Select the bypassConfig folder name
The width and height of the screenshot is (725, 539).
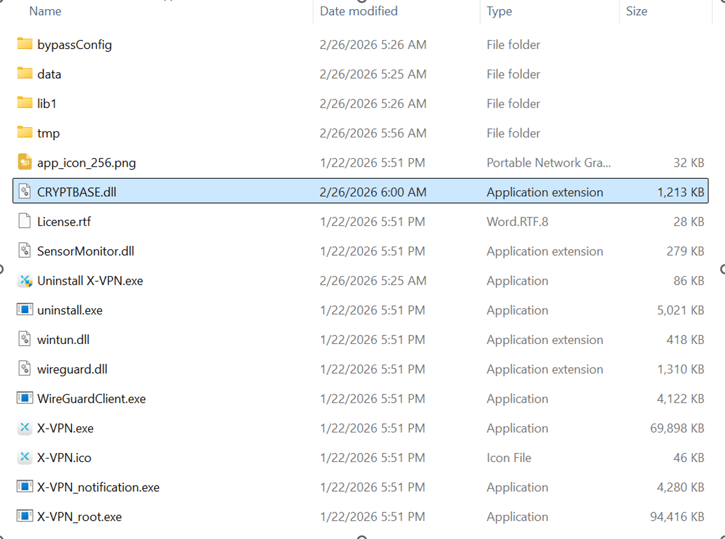[x=74, y=45]
